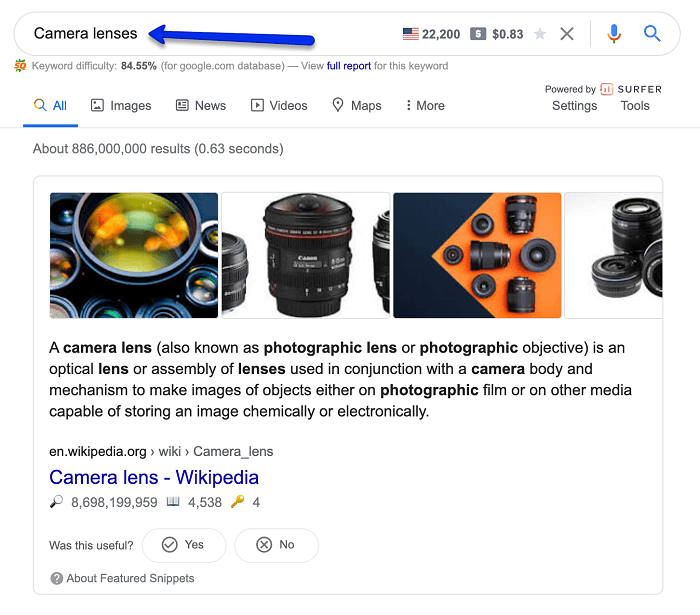This screenshot has height=615, width=700.
Task: Click the 84.55% keyword difficulty value
Action: click(138, 66)
